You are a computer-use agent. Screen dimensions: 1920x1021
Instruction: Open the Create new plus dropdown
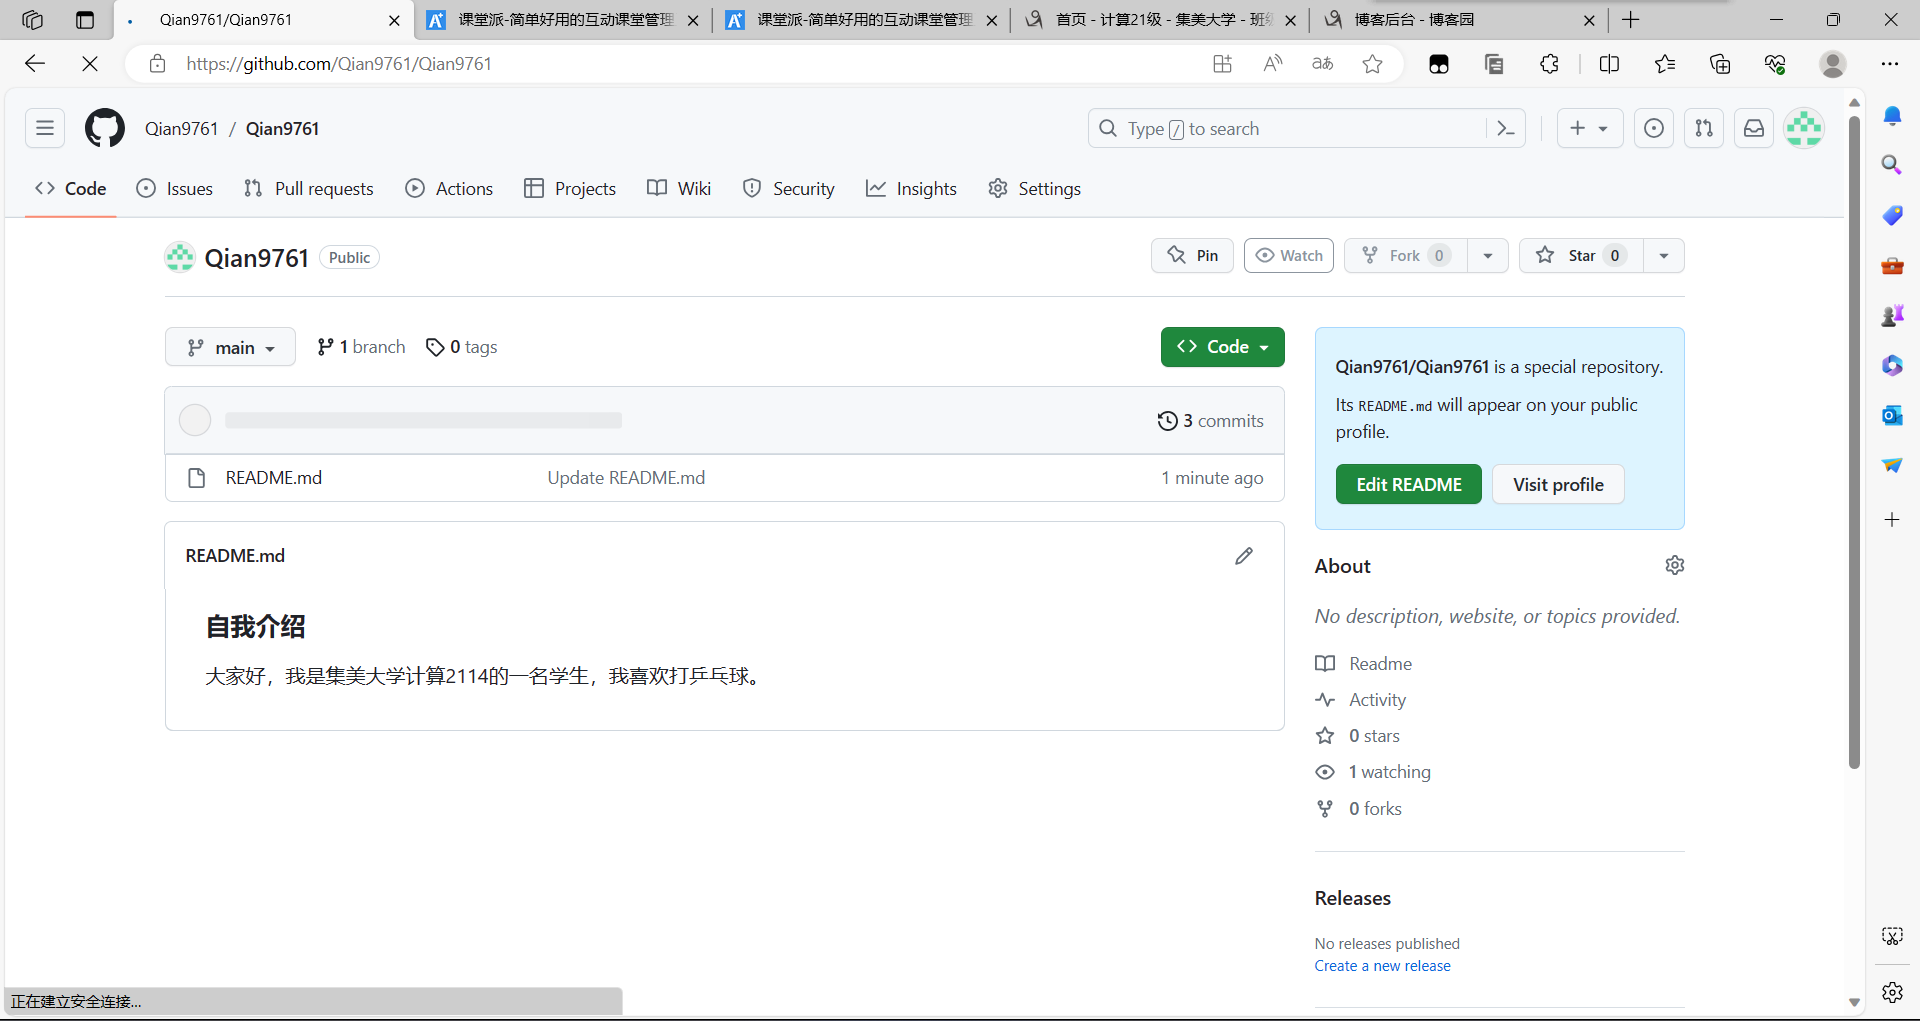tap(1589, 128)
